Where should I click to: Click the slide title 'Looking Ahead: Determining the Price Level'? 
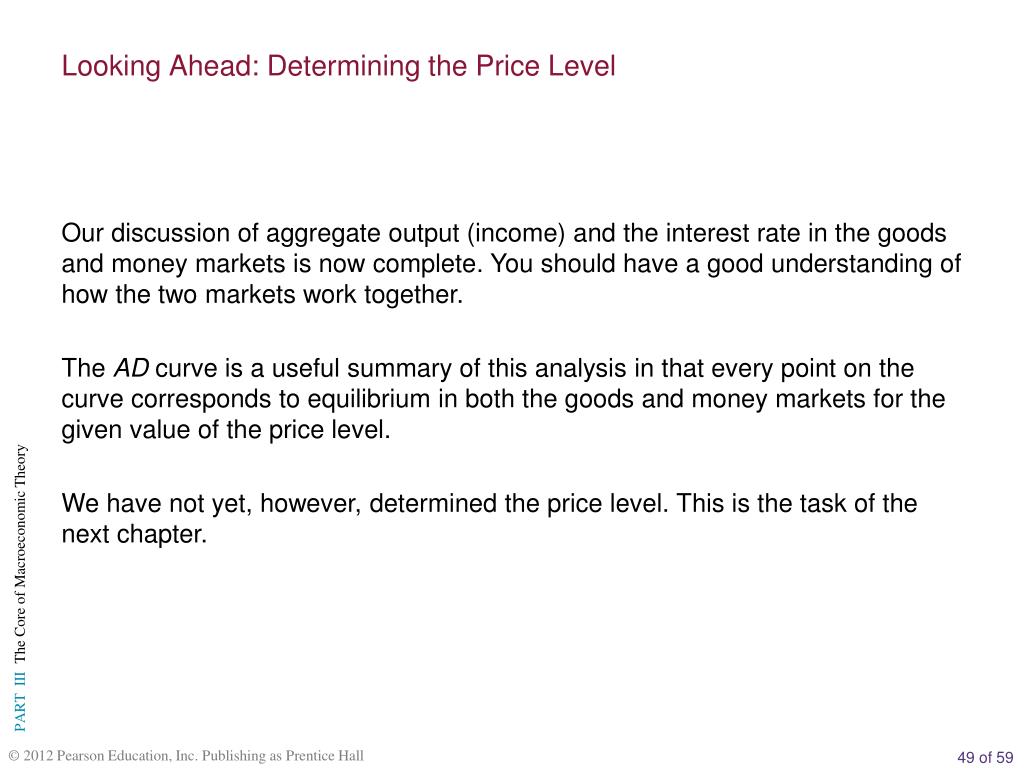point(338,67)
